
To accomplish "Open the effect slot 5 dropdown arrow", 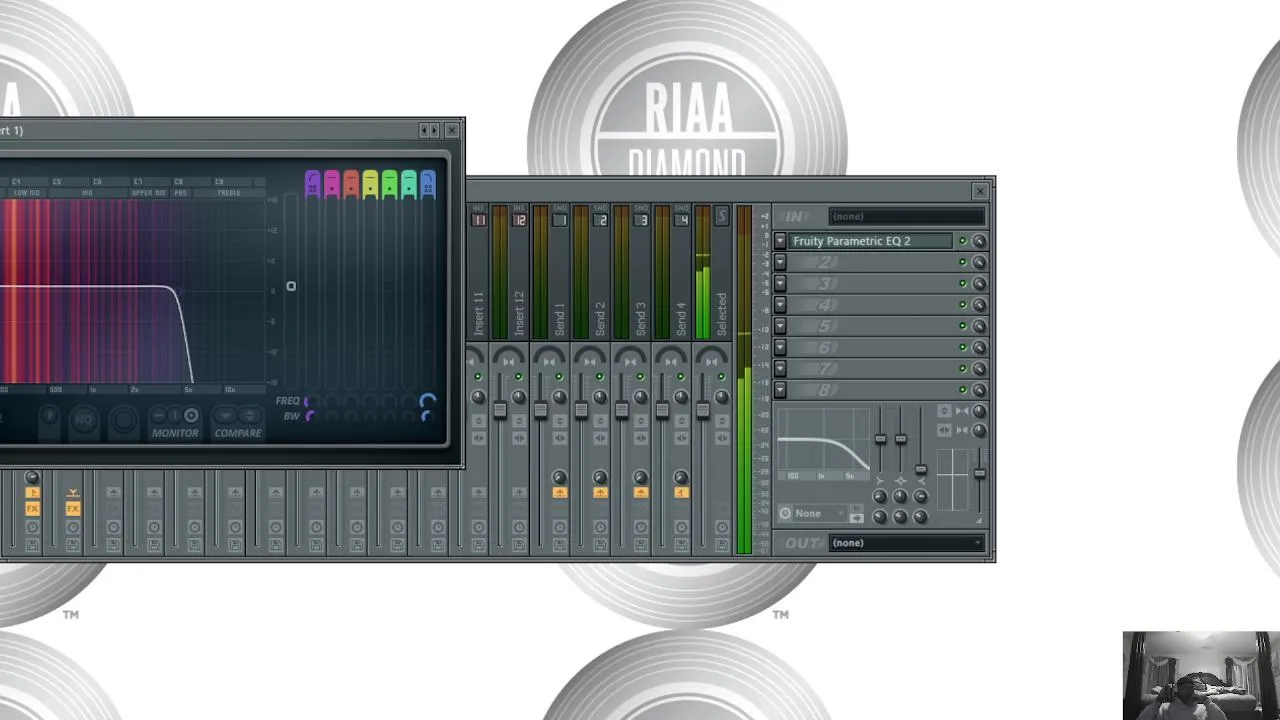I will tap(780, 326).
